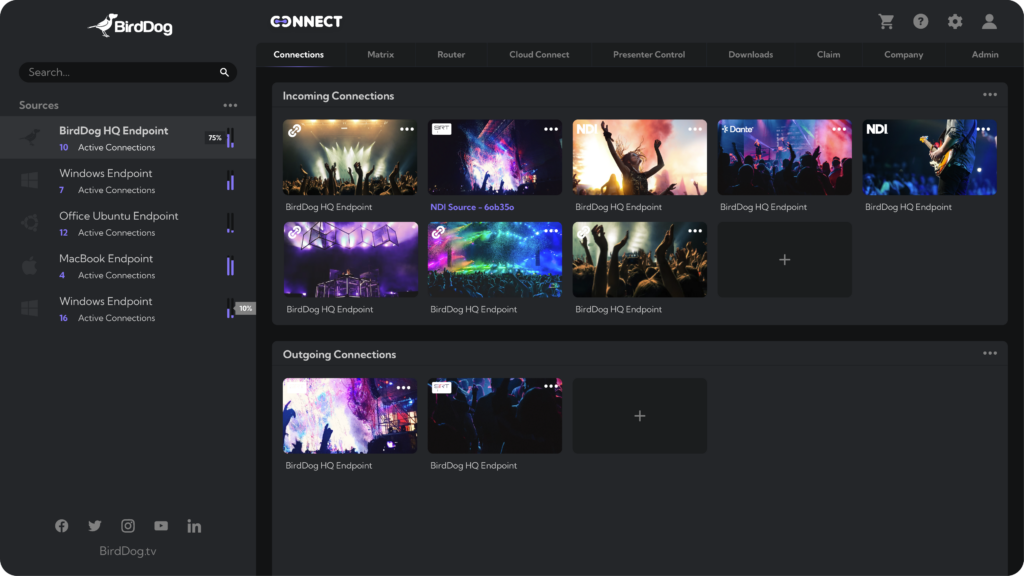This screenshot has height=576, width=1024.
Task: Open Outgoing Connections panel options menu
Action: pos(989,354)
